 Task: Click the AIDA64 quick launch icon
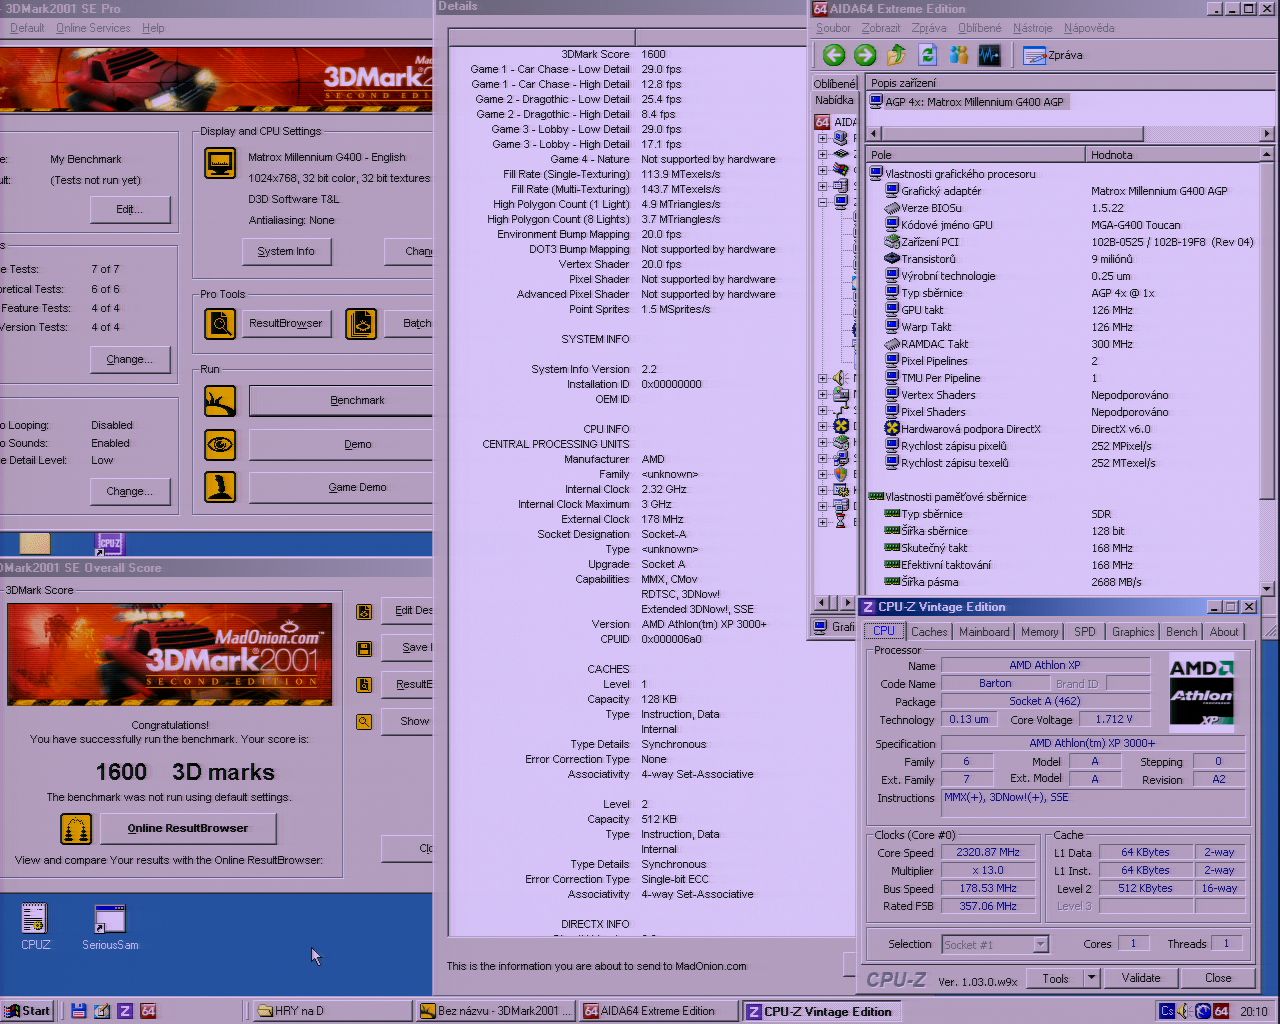point(148,1011)
